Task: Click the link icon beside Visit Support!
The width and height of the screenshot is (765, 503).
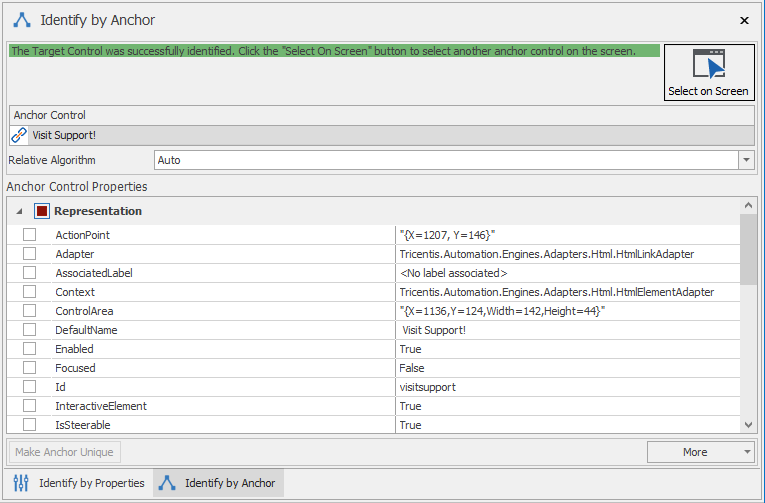Action: click(19, 135)
